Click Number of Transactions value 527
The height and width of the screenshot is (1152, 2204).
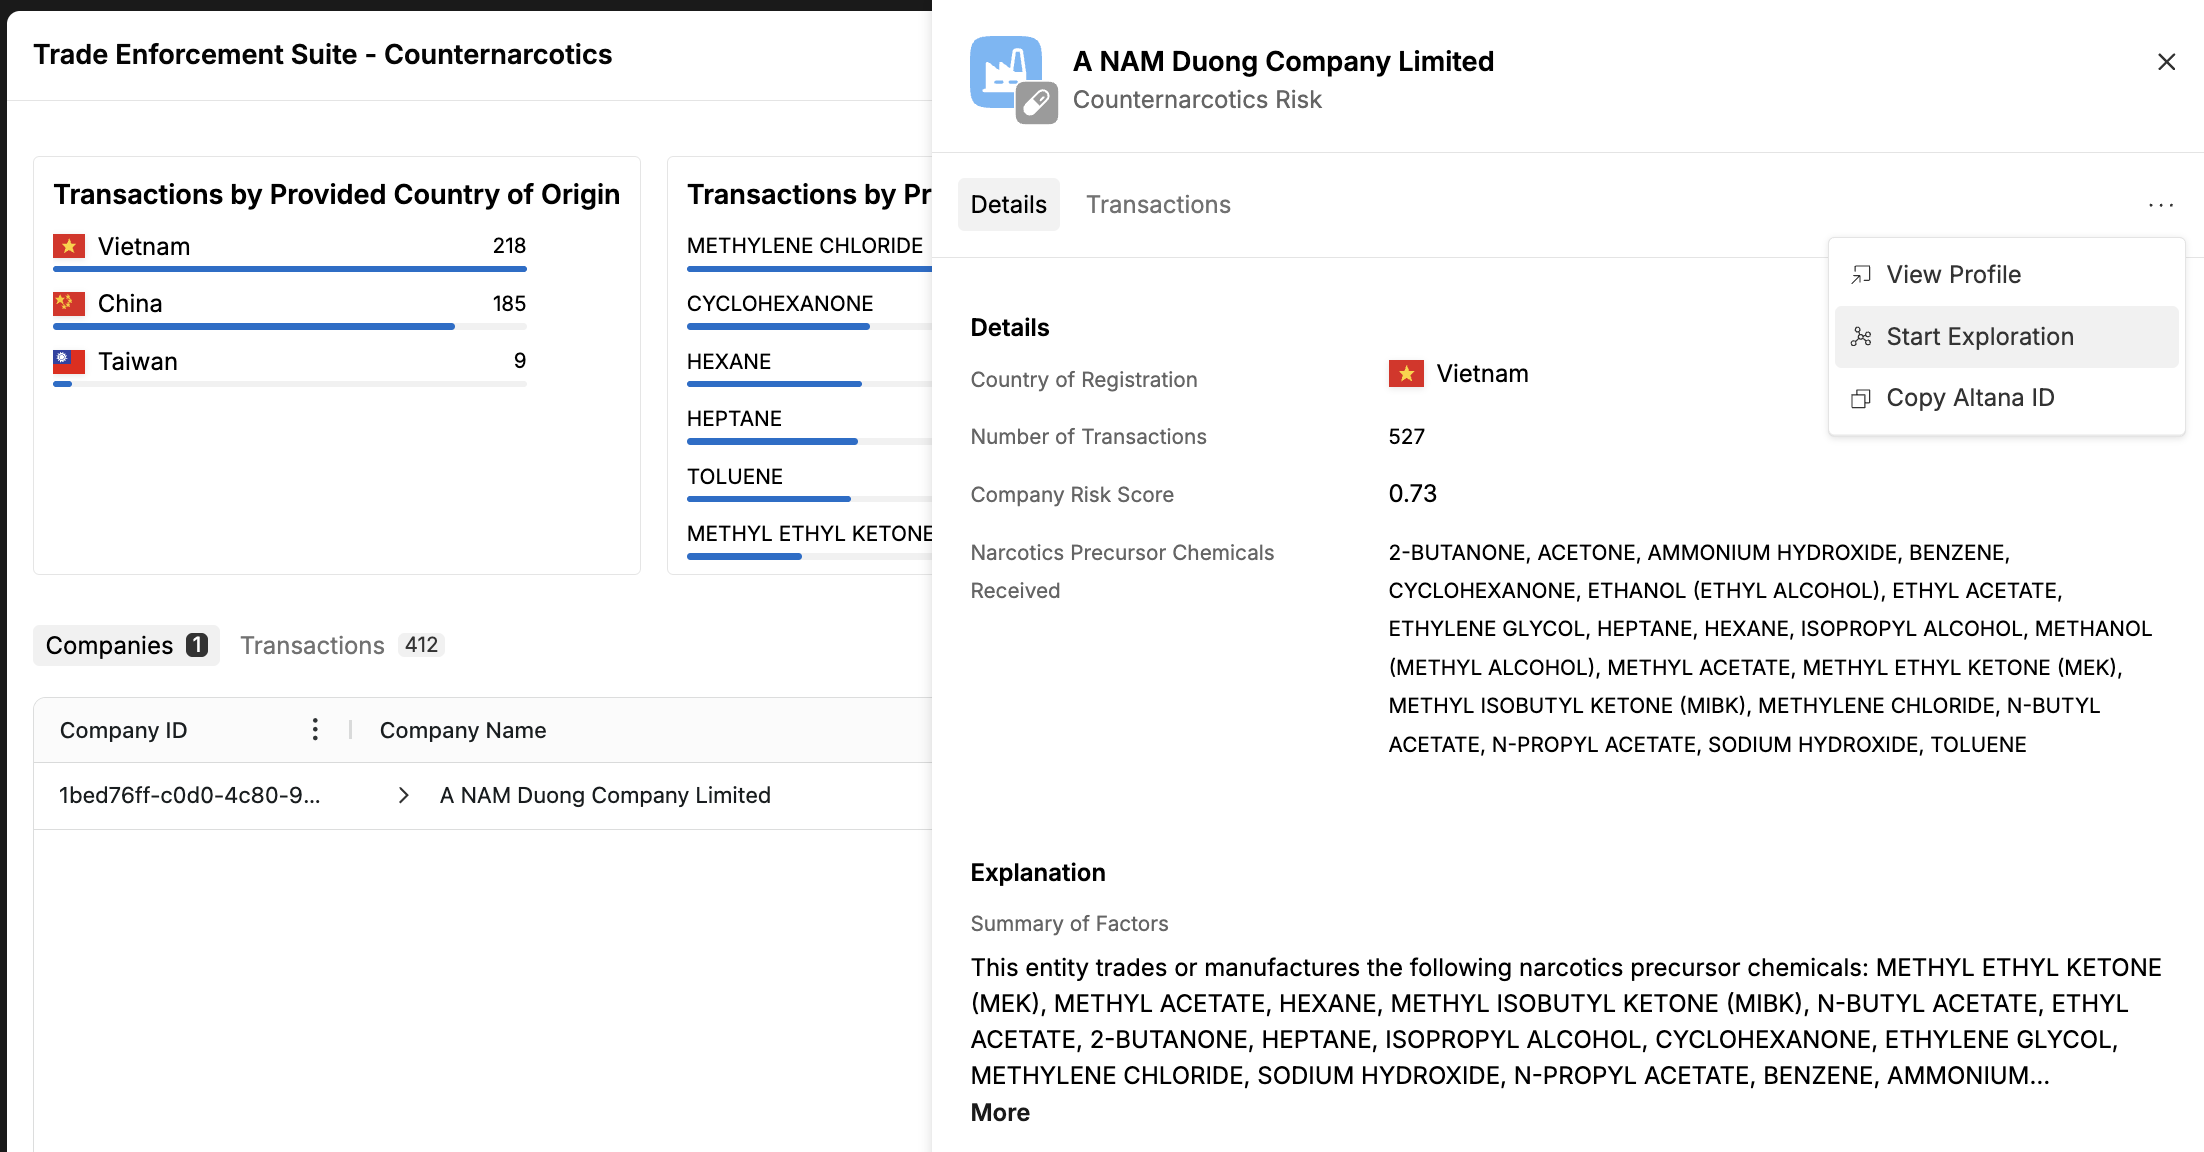pos(1406,437)
